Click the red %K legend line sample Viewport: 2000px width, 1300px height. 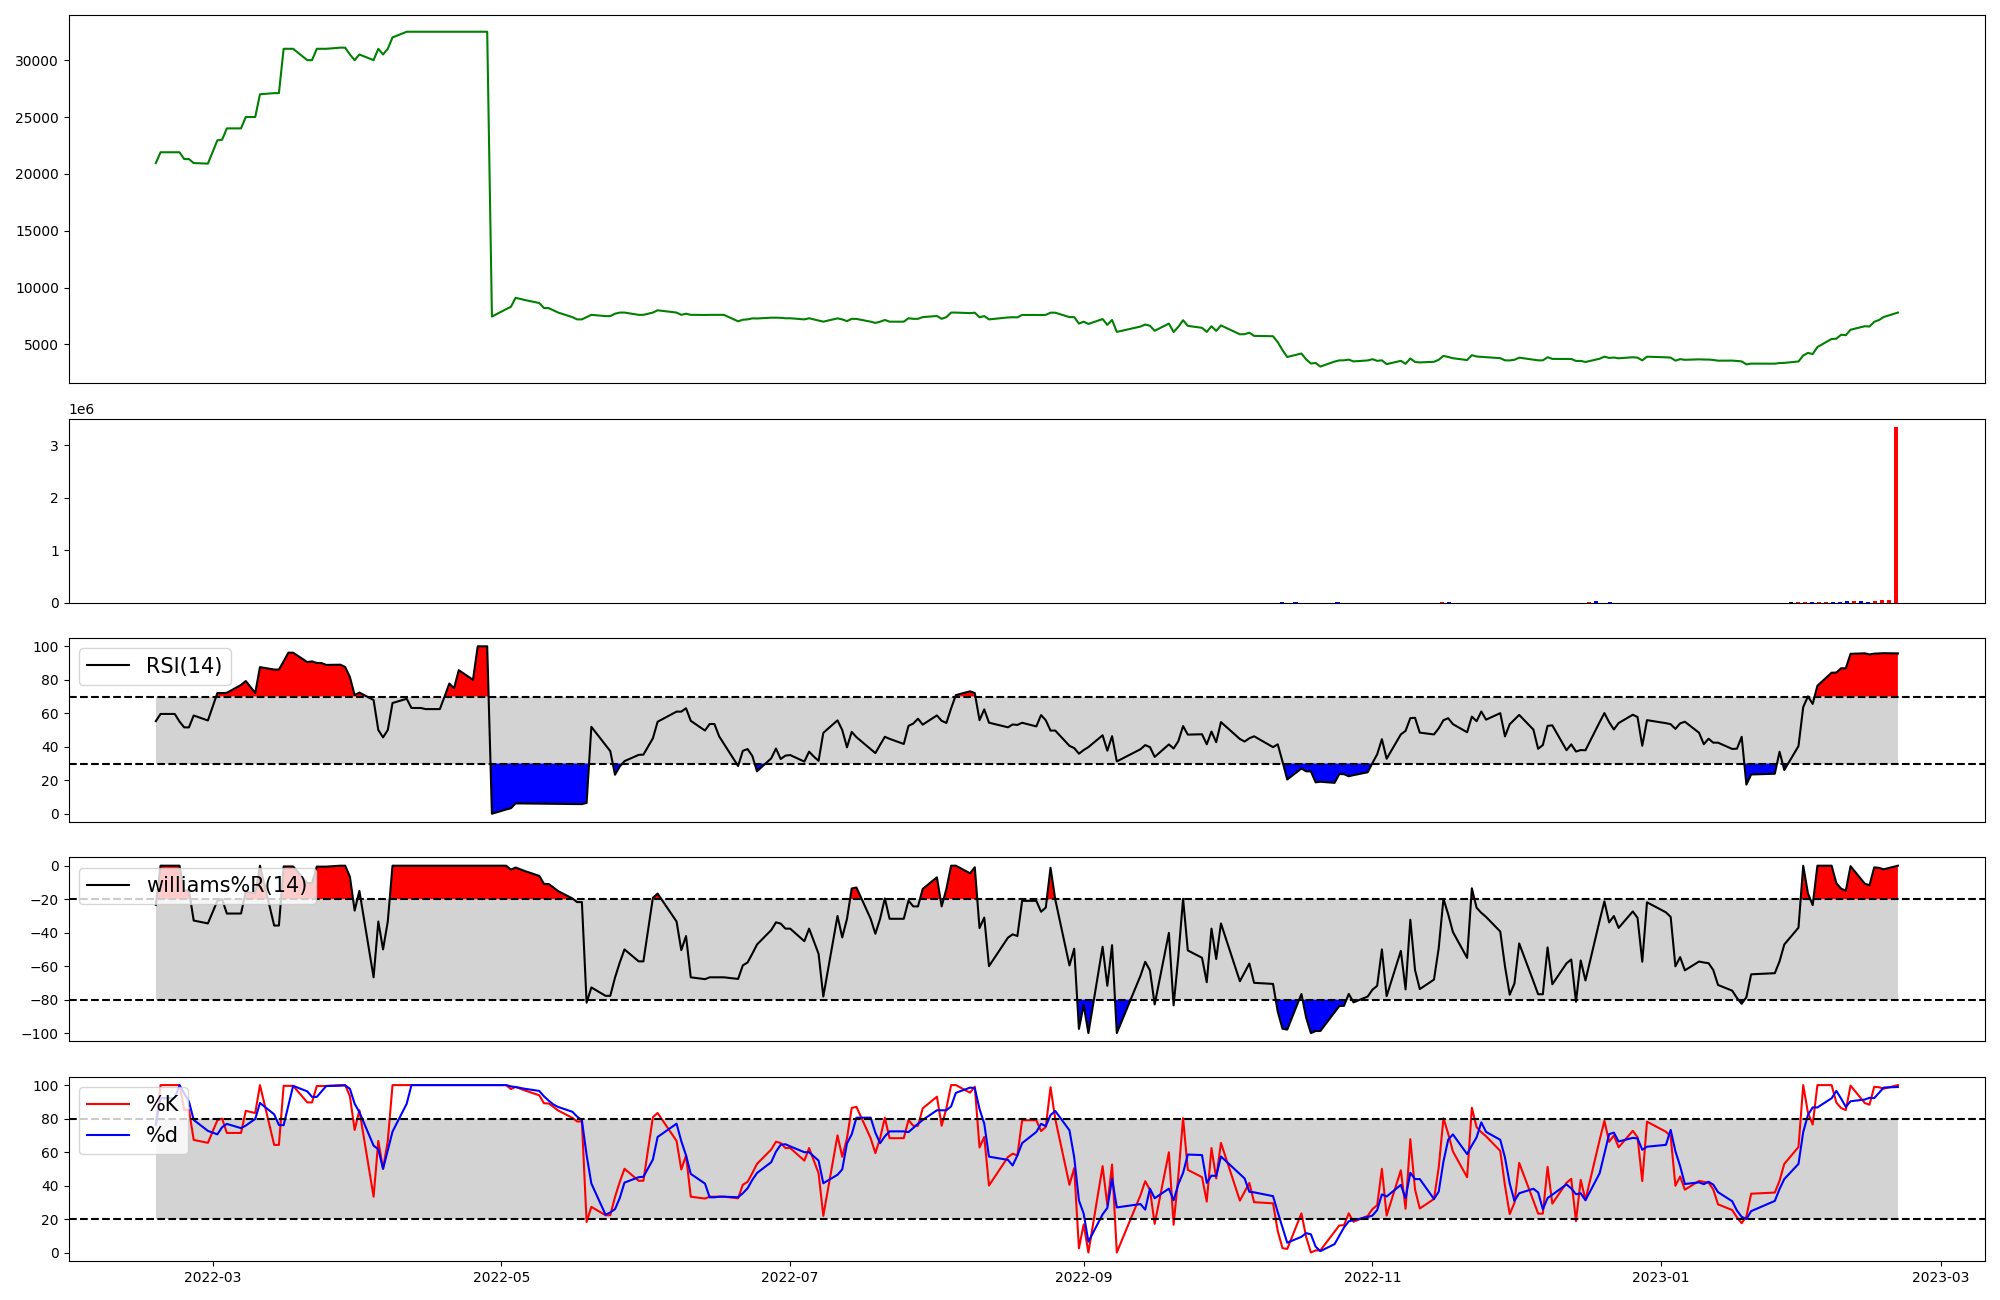coord(108,1104)
